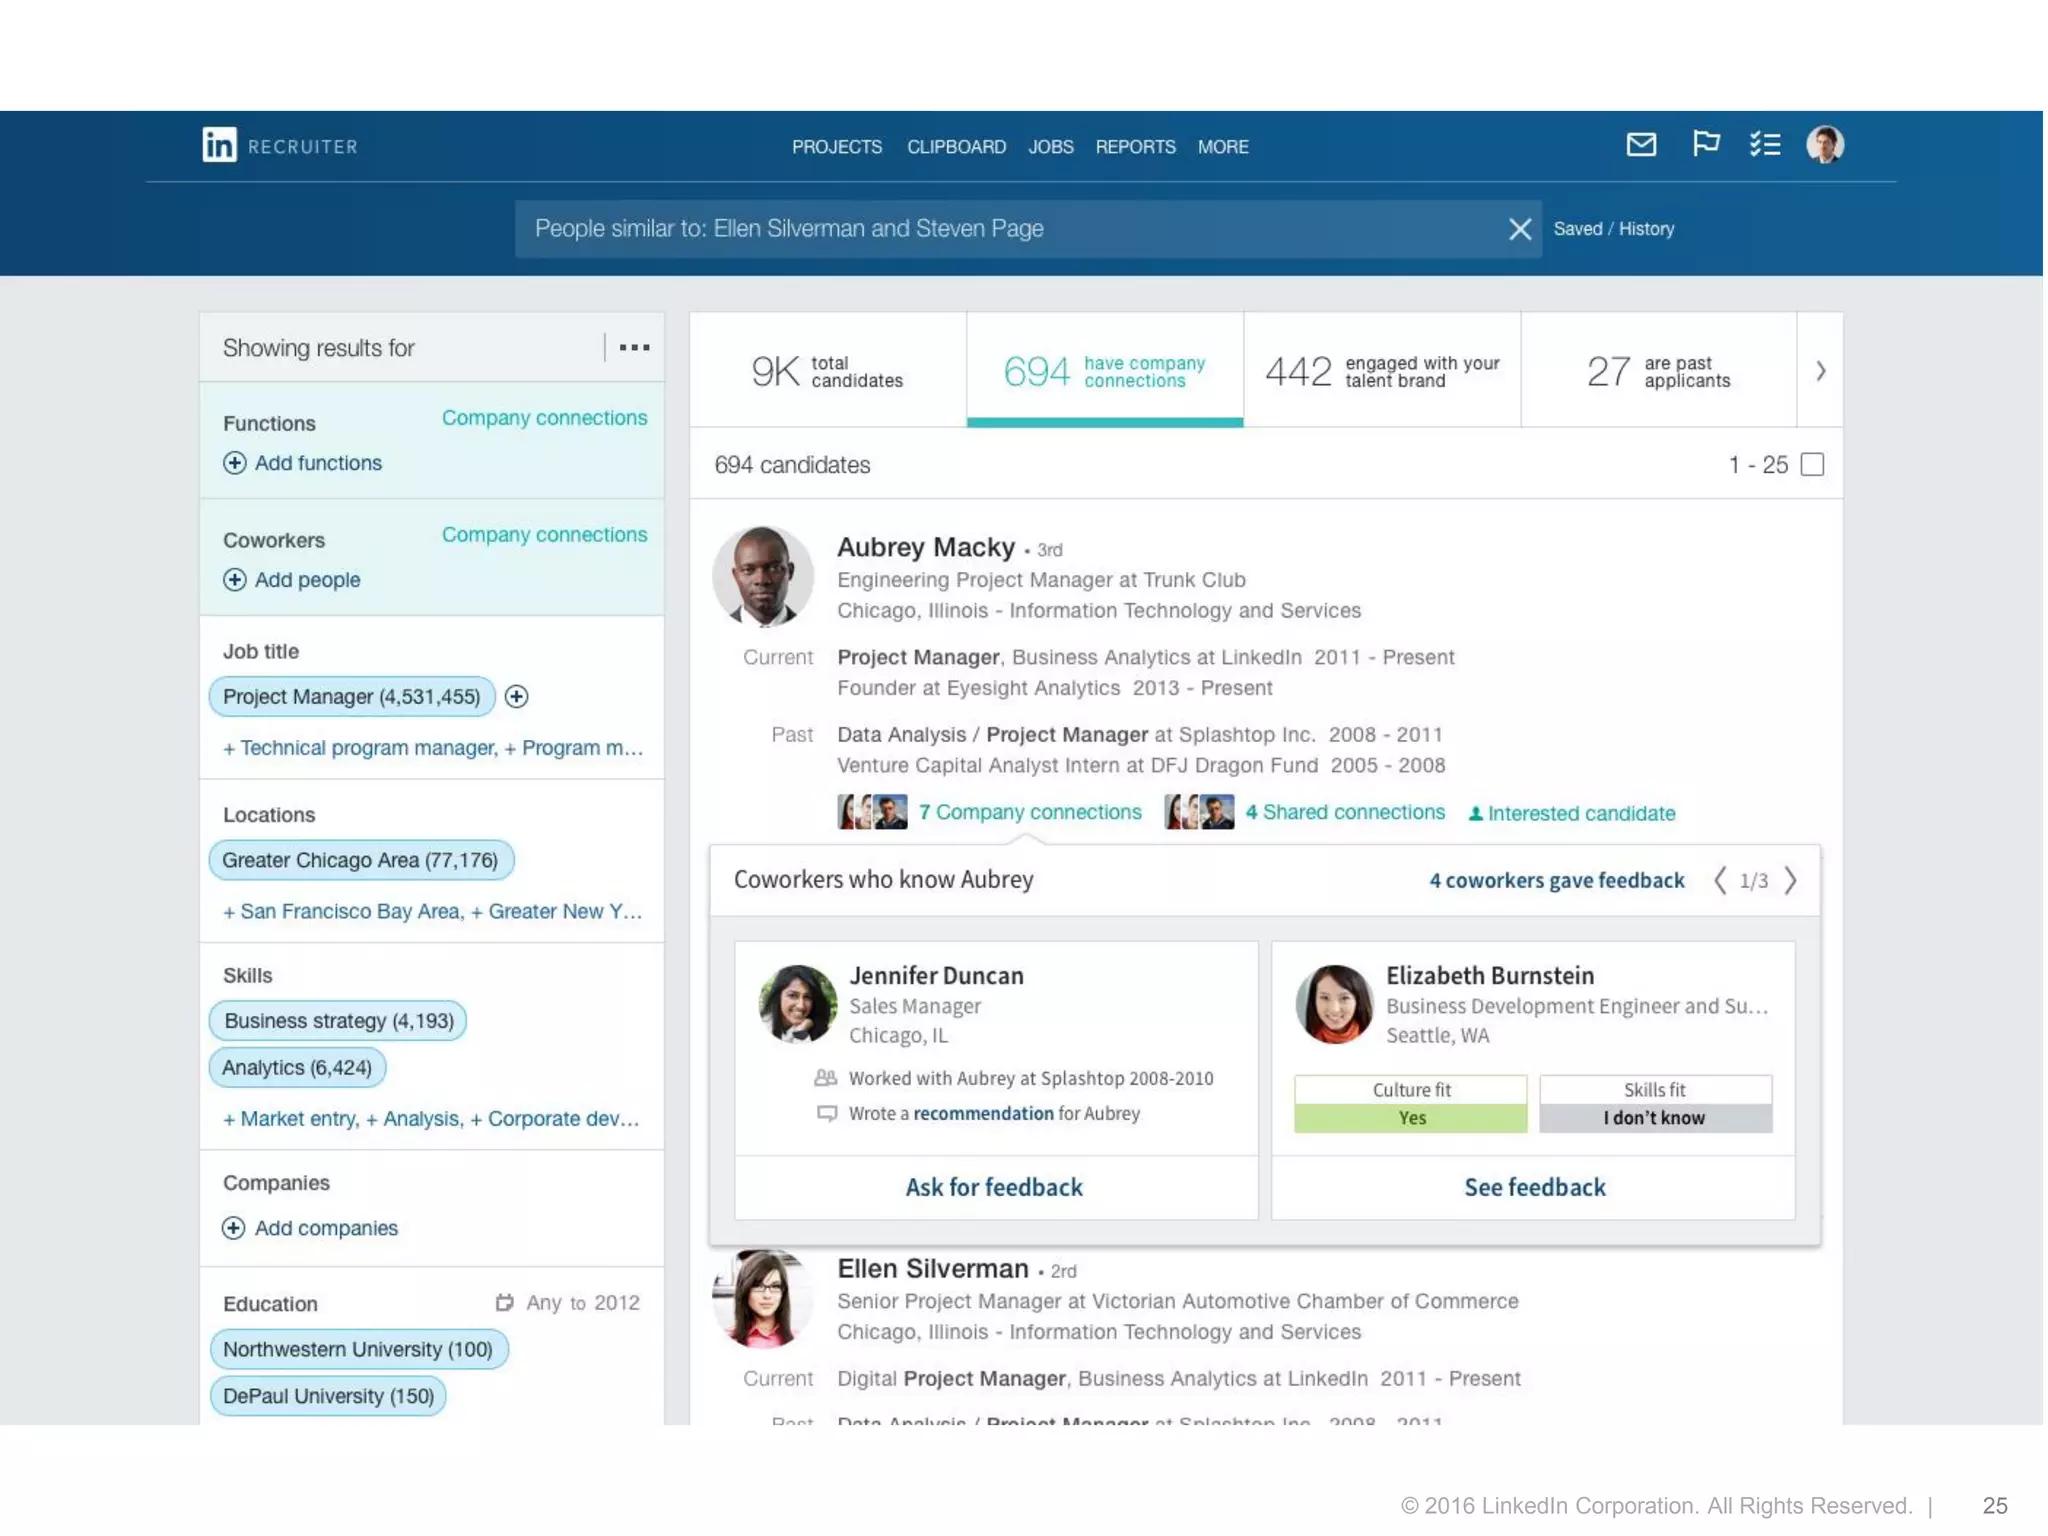The height and width of the screenshot is (1536, 2048).
Task: Select Project Manager job title chip
Action: click(x=352, y=697)
